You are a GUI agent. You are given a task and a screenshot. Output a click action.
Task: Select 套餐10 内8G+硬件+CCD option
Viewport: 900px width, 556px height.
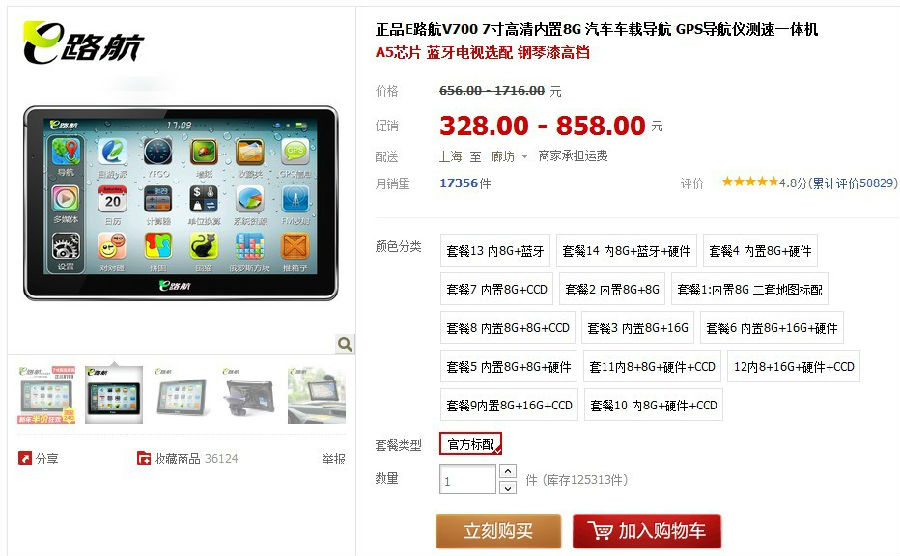click(653, 405)
